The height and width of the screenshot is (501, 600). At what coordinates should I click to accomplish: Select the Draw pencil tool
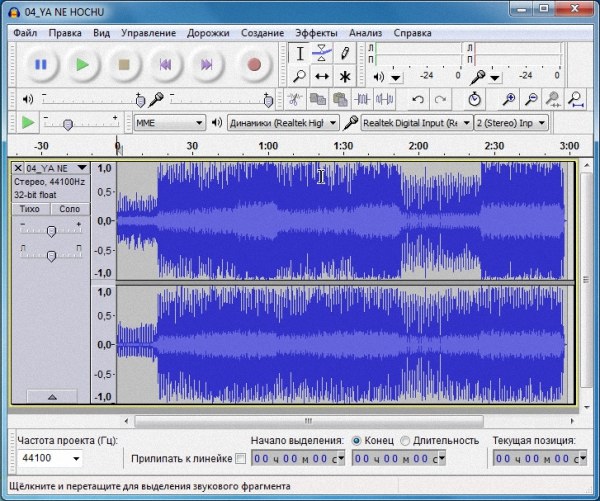click(x=345, y=54)
